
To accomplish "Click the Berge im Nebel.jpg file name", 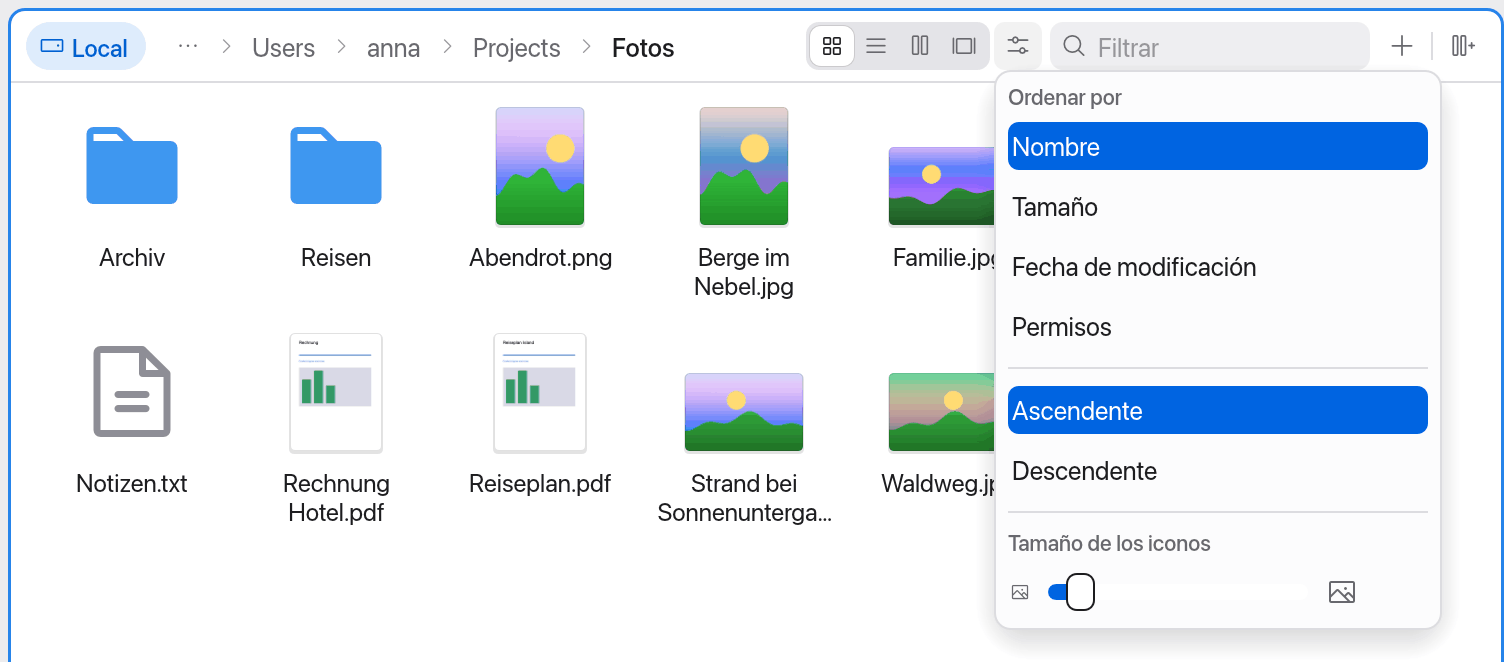I will pos(744,273).
